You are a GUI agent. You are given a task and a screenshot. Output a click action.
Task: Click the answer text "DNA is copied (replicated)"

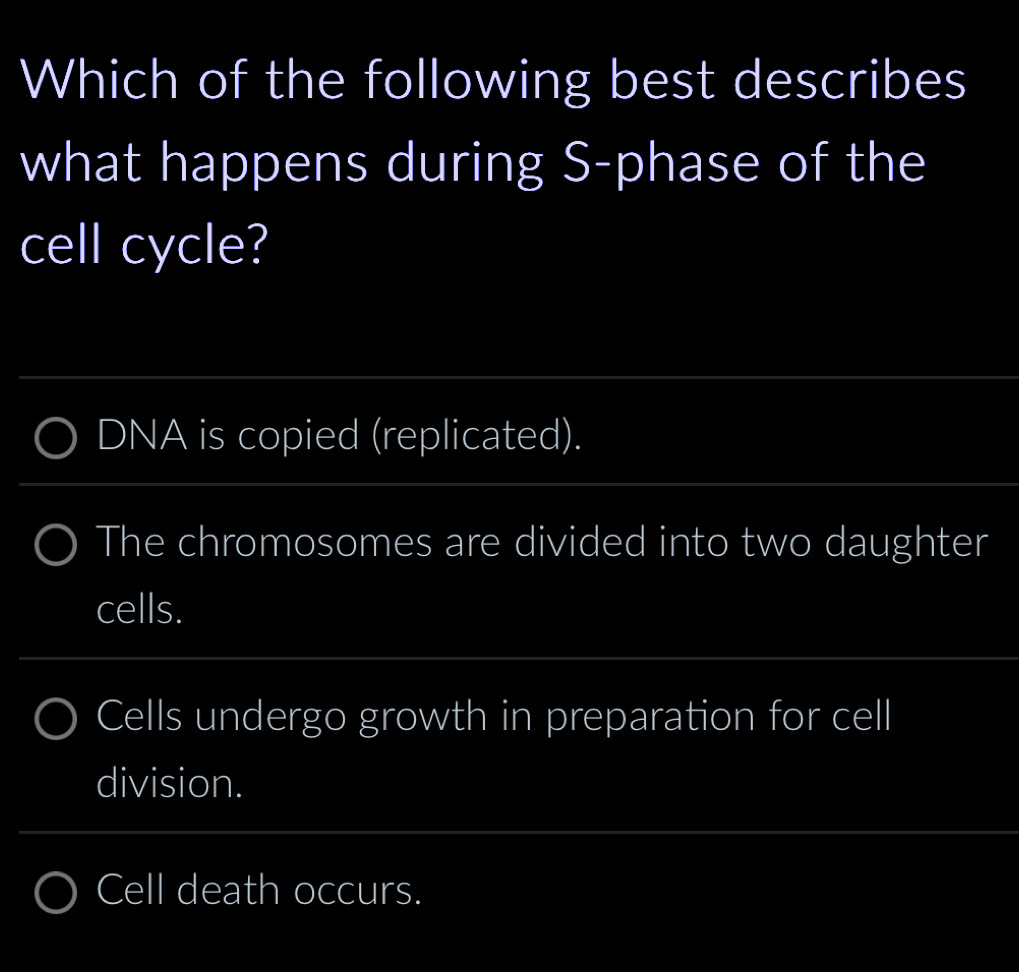(340, 437)
